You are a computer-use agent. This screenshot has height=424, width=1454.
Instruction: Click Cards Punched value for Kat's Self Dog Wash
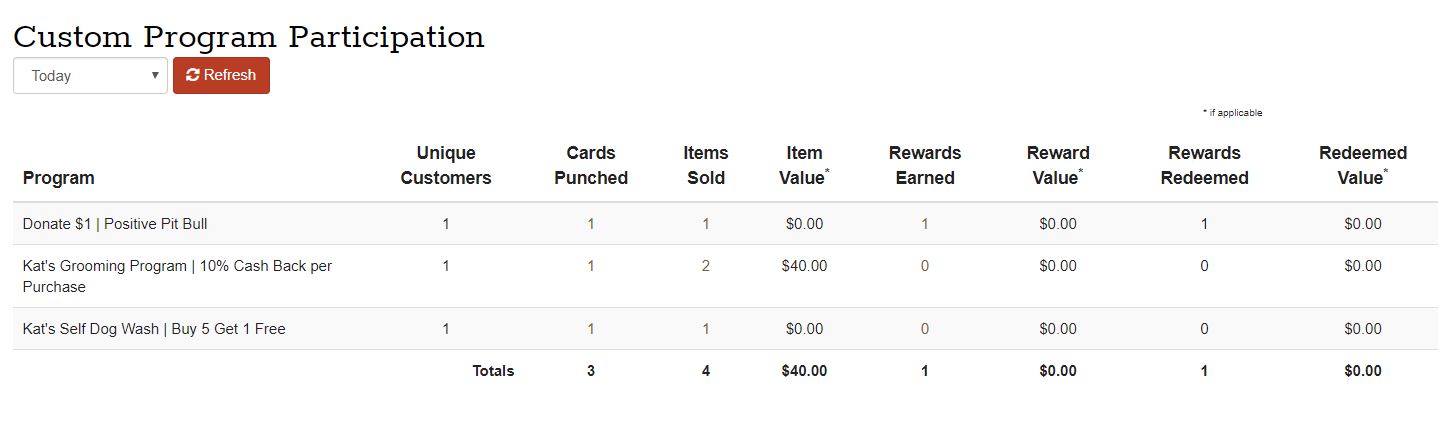coord(591,329)
